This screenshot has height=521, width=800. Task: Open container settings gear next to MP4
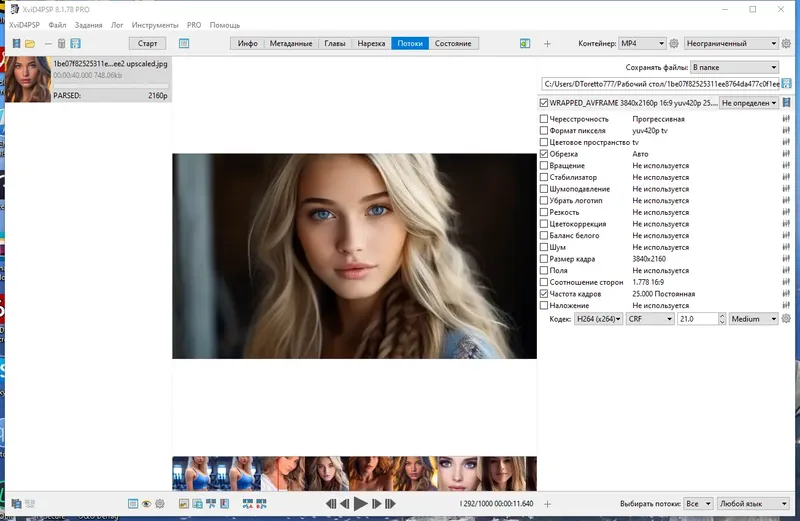point(674,44)
